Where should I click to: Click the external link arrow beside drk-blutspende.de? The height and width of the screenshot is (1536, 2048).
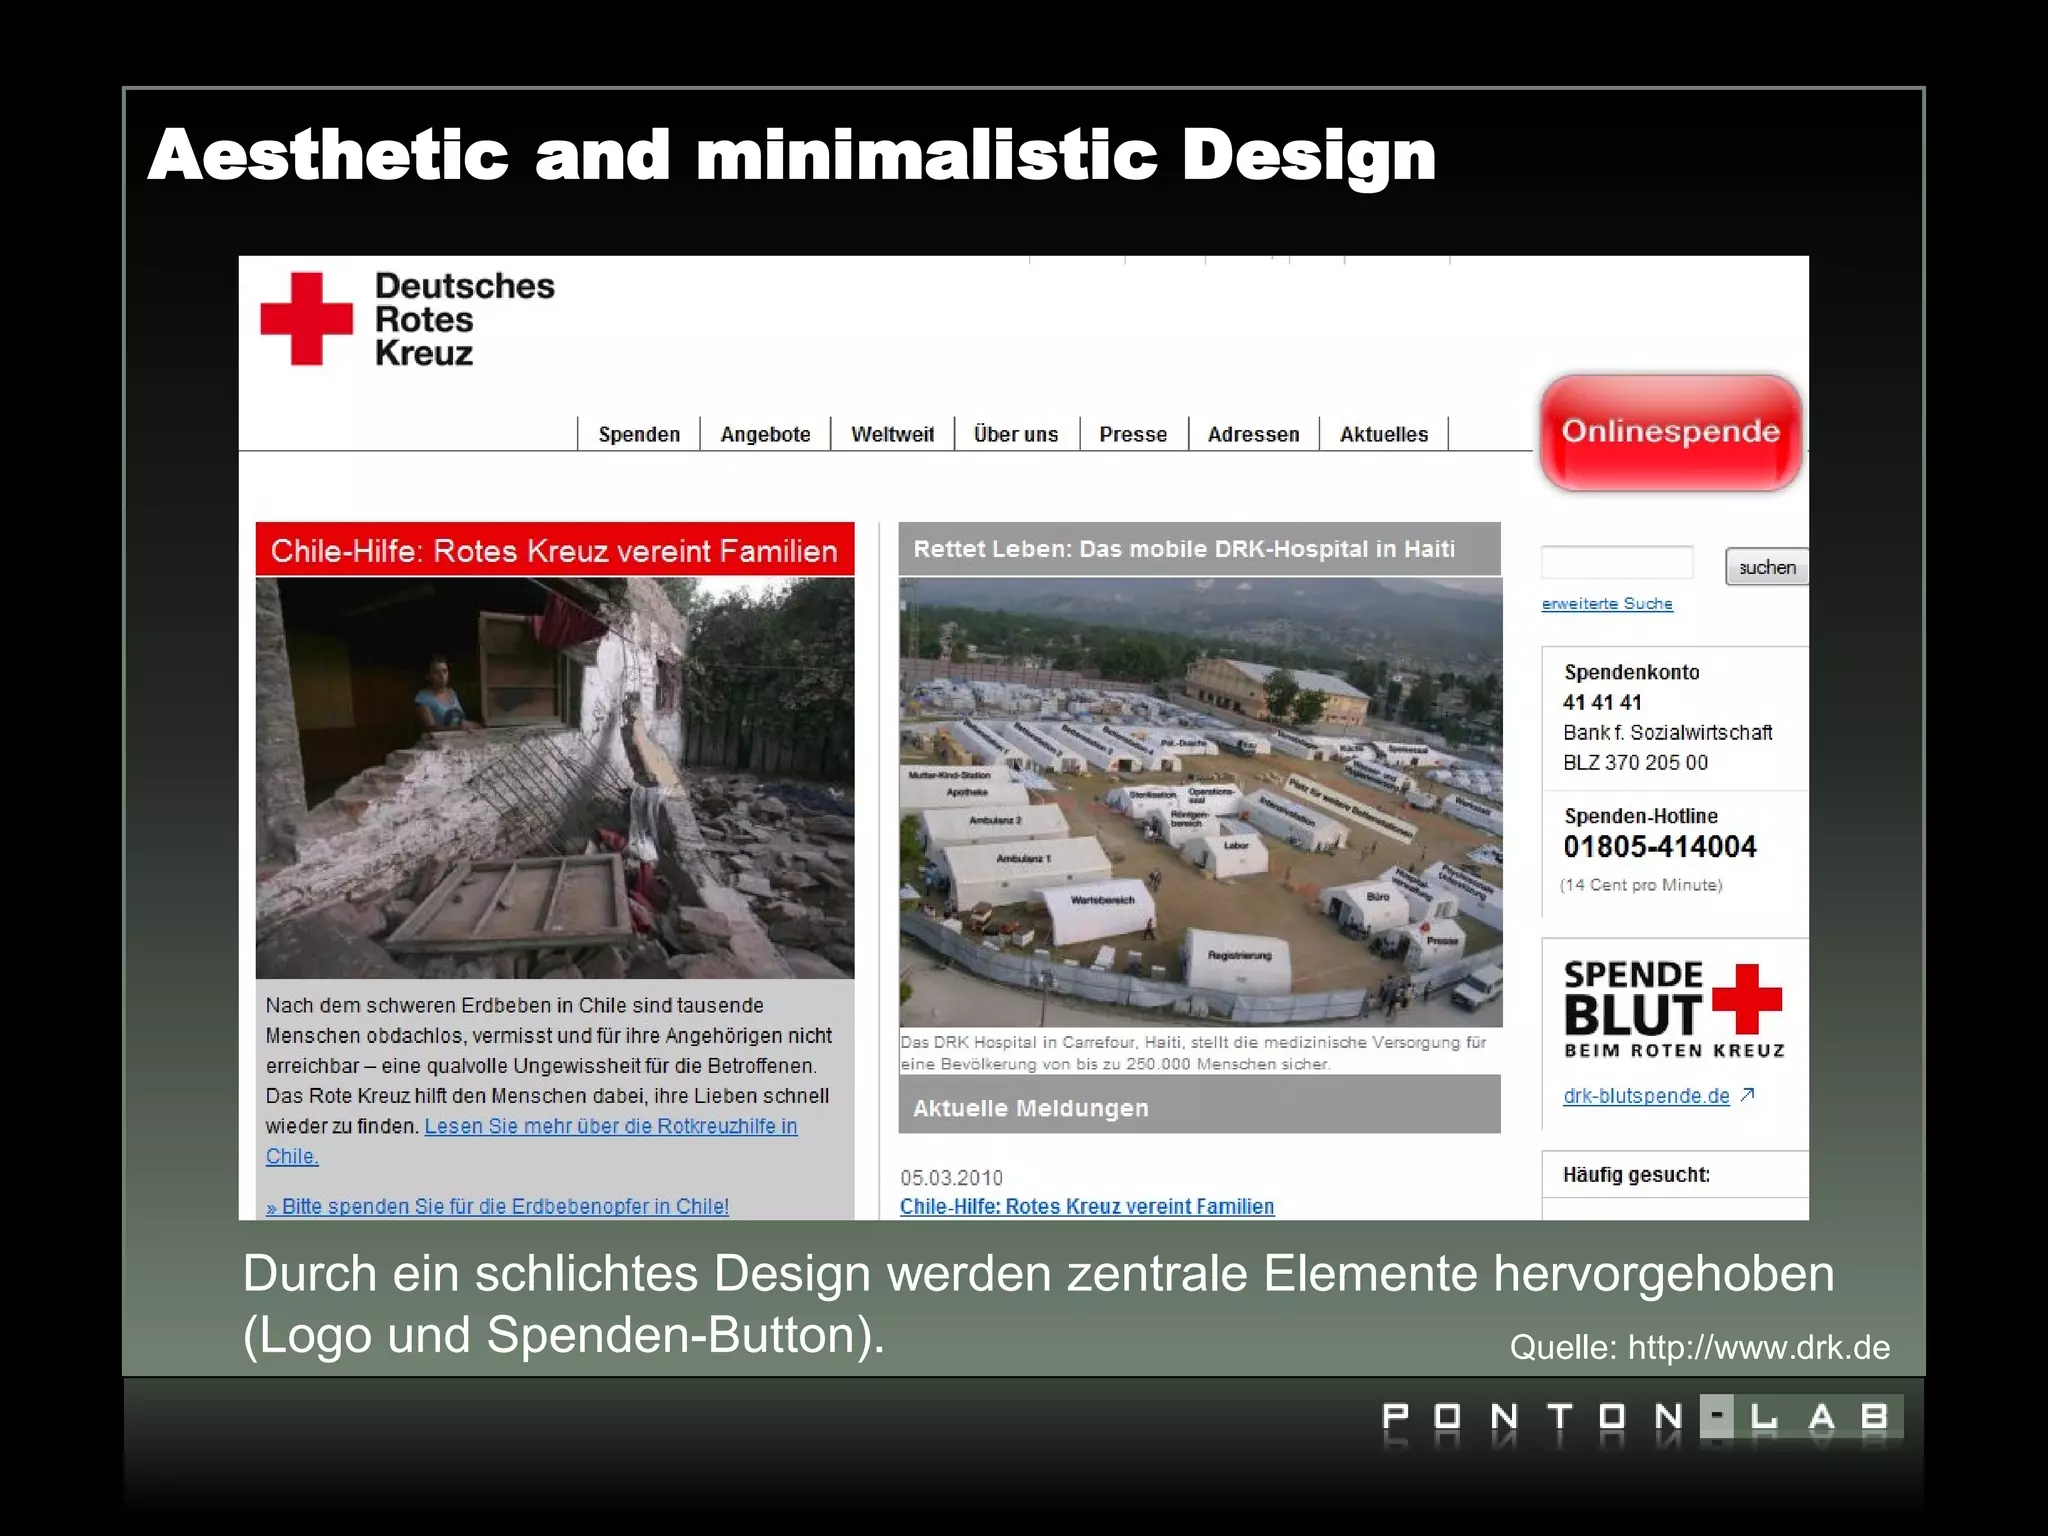[1747, 1095]
